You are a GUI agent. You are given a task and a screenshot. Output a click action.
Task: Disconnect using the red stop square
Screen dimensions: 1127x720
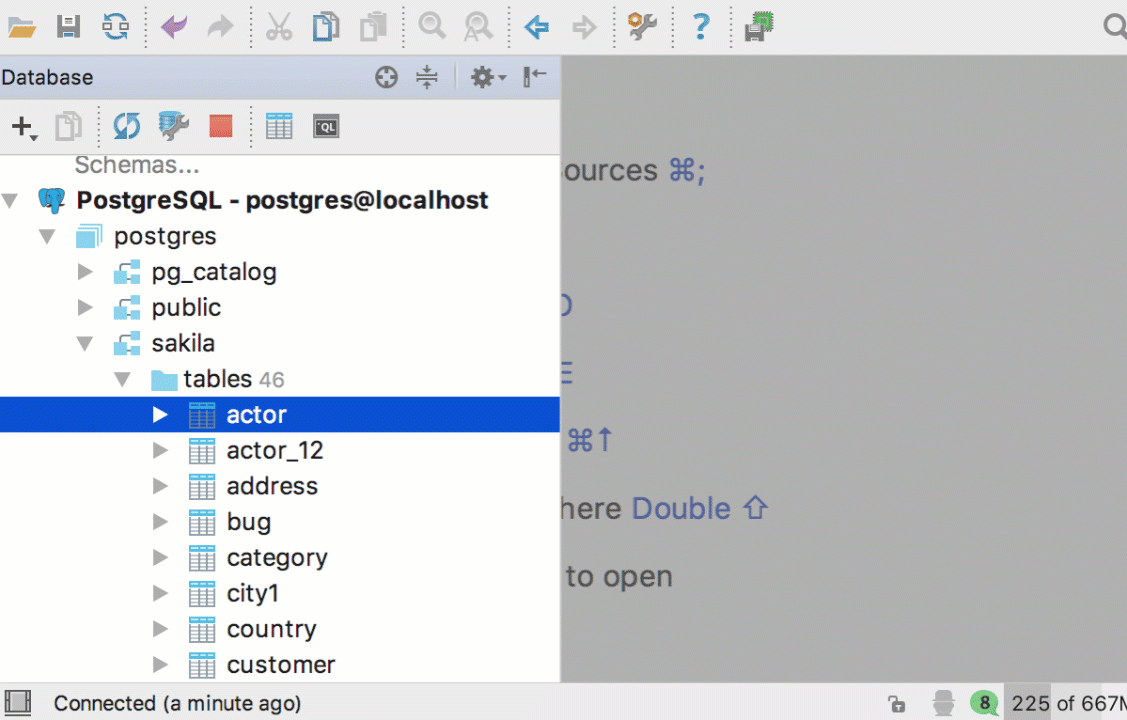(x=221, y=126)
